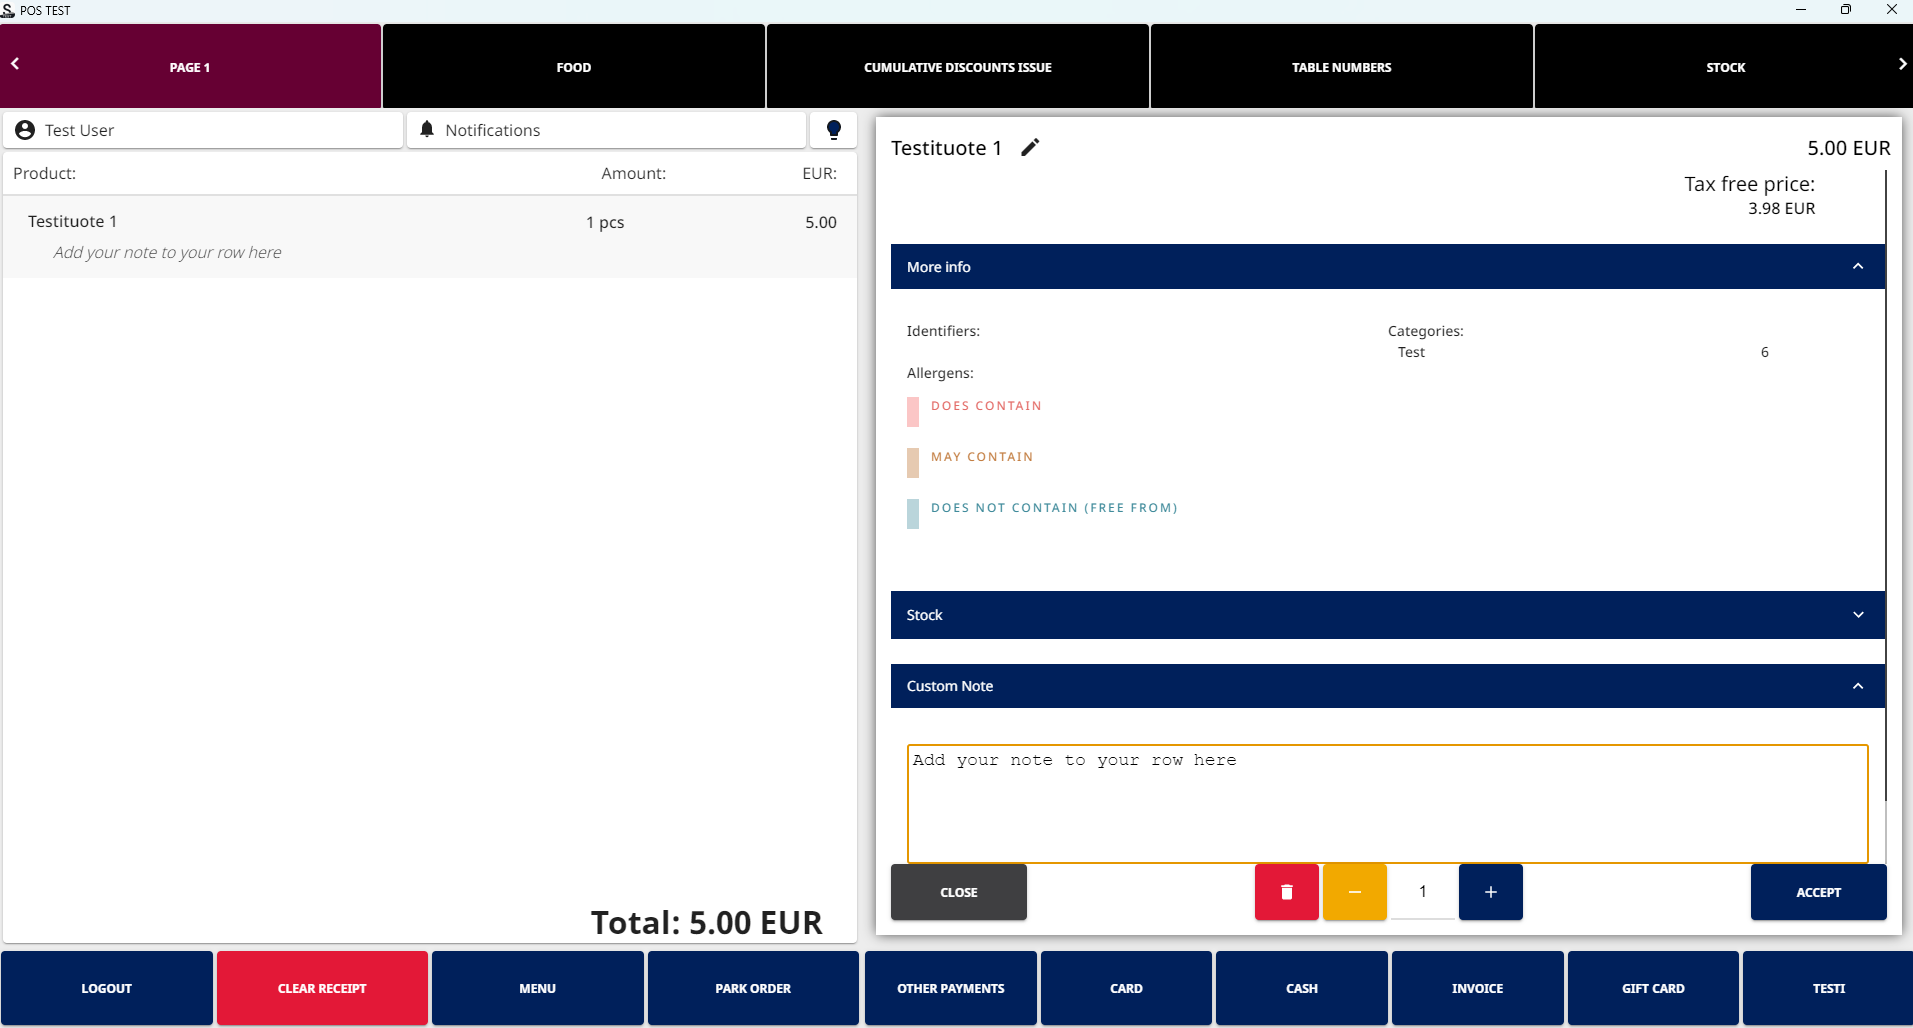Collapse the More info section
This screenshot has height=1028, width=1913.
[1857, 267]
